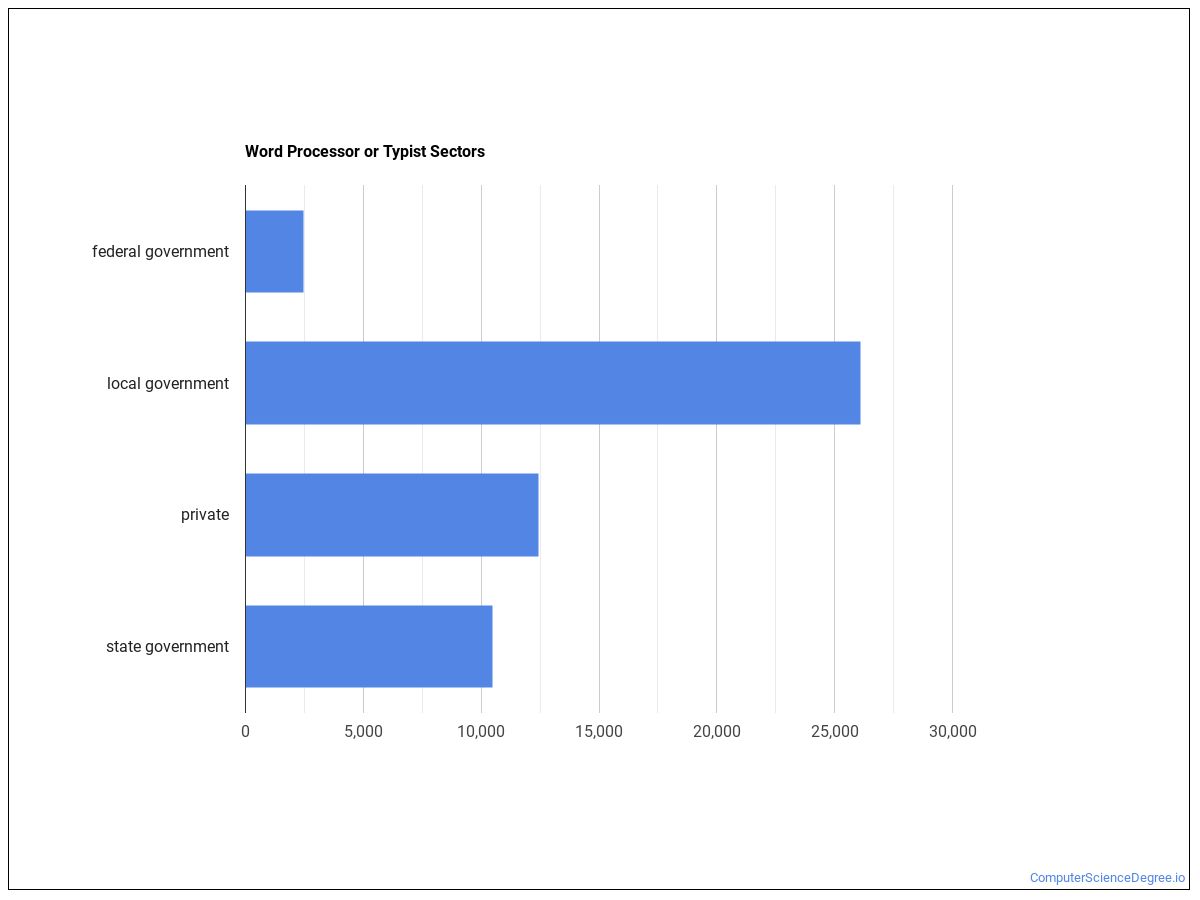Click the 'local government' axis label
This screenshot has height=900, width=1200.
point(168,384)
